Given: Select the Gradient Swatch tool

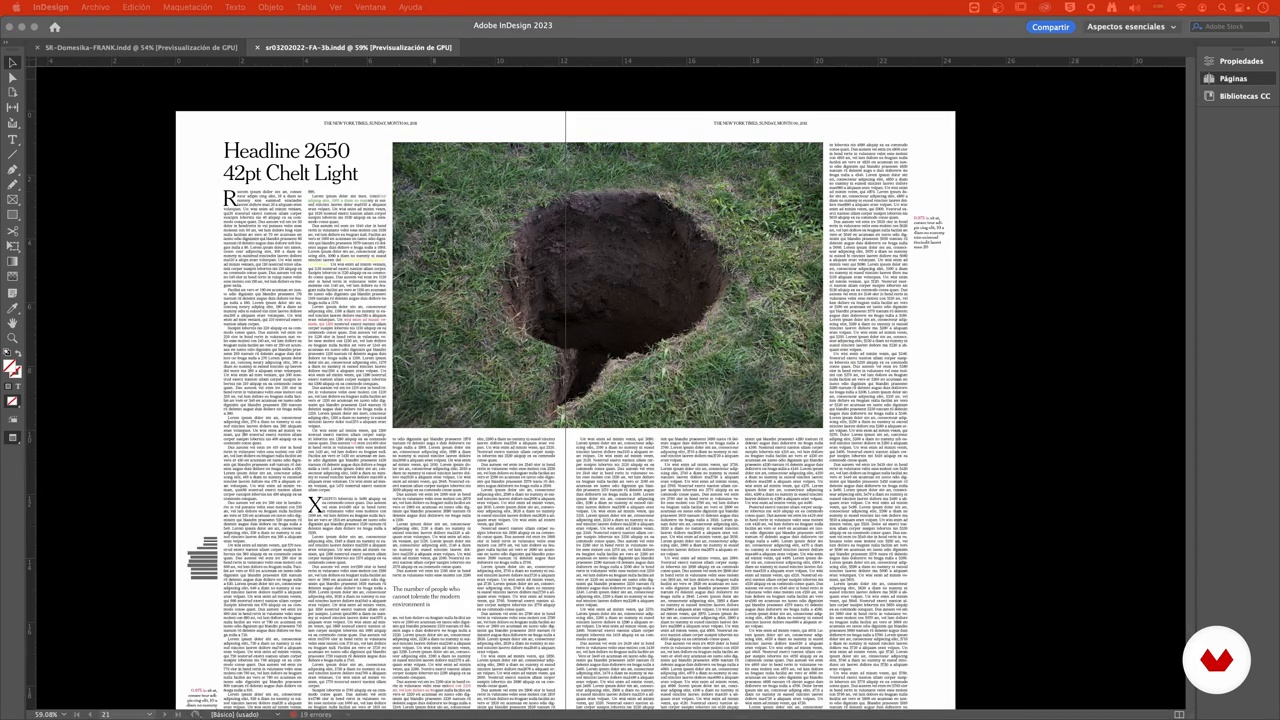Looking at the screenshot, I should click(x=13, y=261).
